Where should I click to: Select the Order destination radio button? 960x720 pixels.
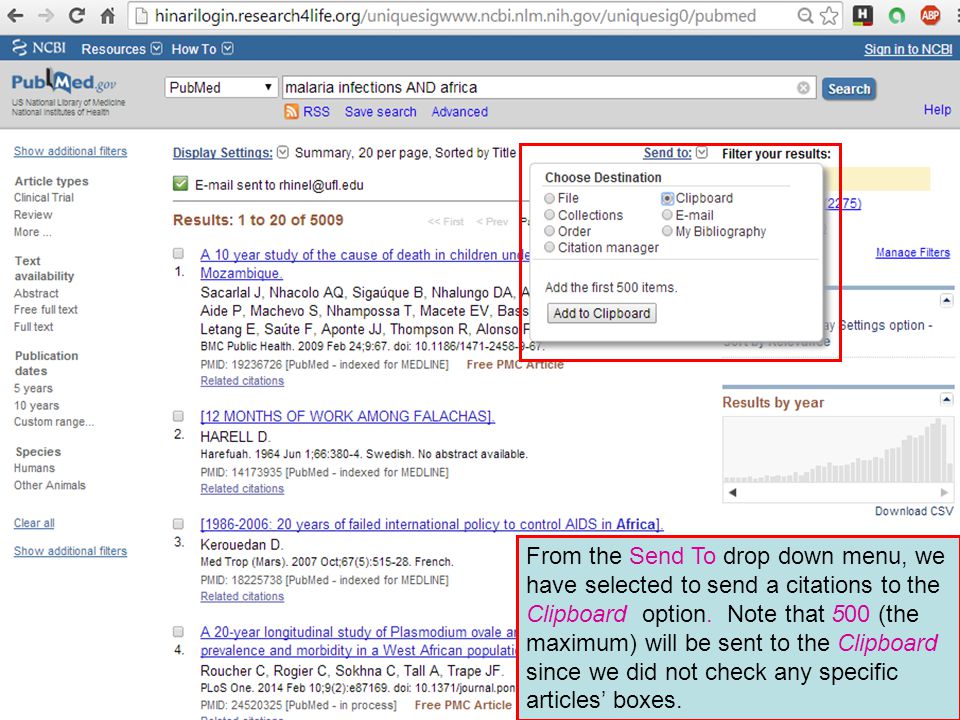coord(549,231)
